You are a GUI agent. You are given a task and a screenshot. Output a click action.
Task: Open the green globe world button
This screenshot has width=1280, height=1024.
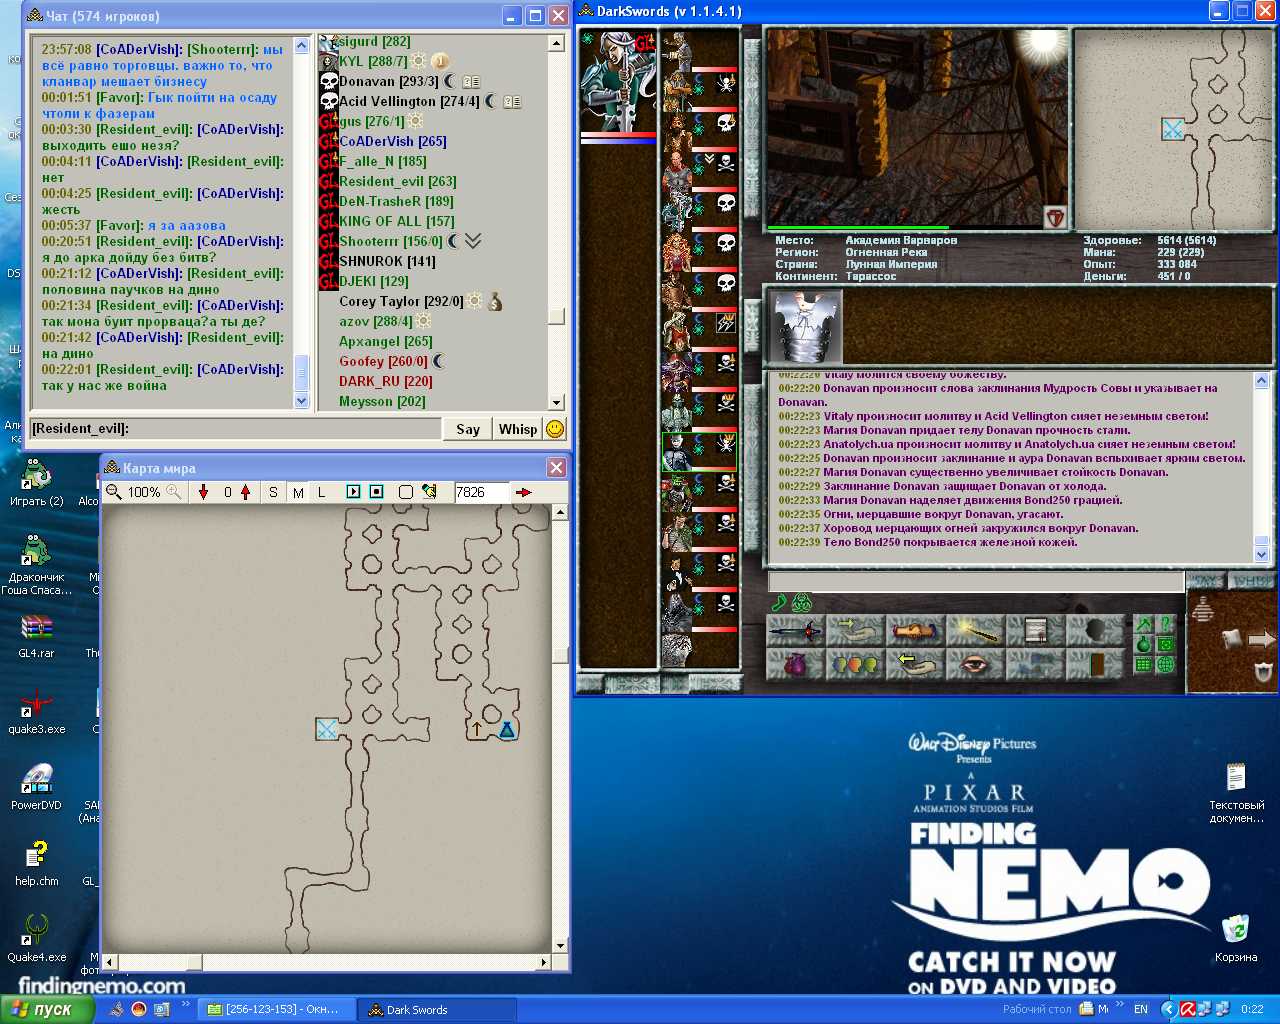(1165, 665)
